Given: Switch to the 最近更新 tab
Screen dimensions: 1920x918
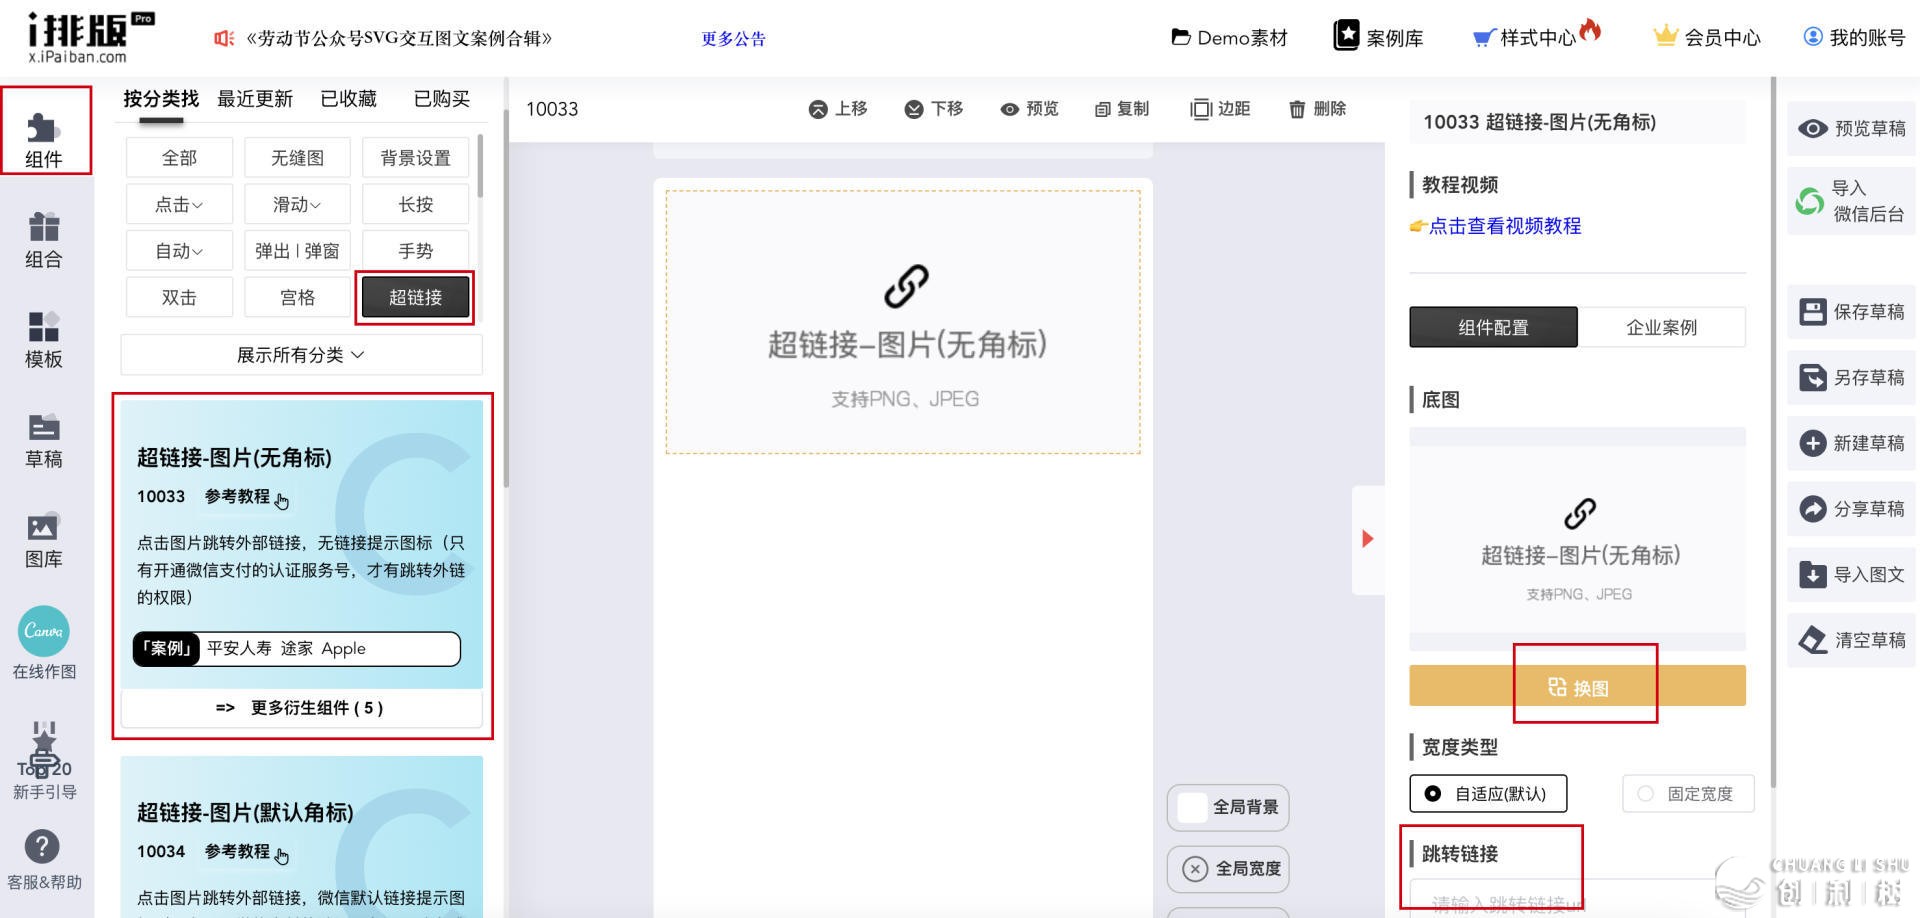Looking at the screenshot, I should tap(255, 99).
